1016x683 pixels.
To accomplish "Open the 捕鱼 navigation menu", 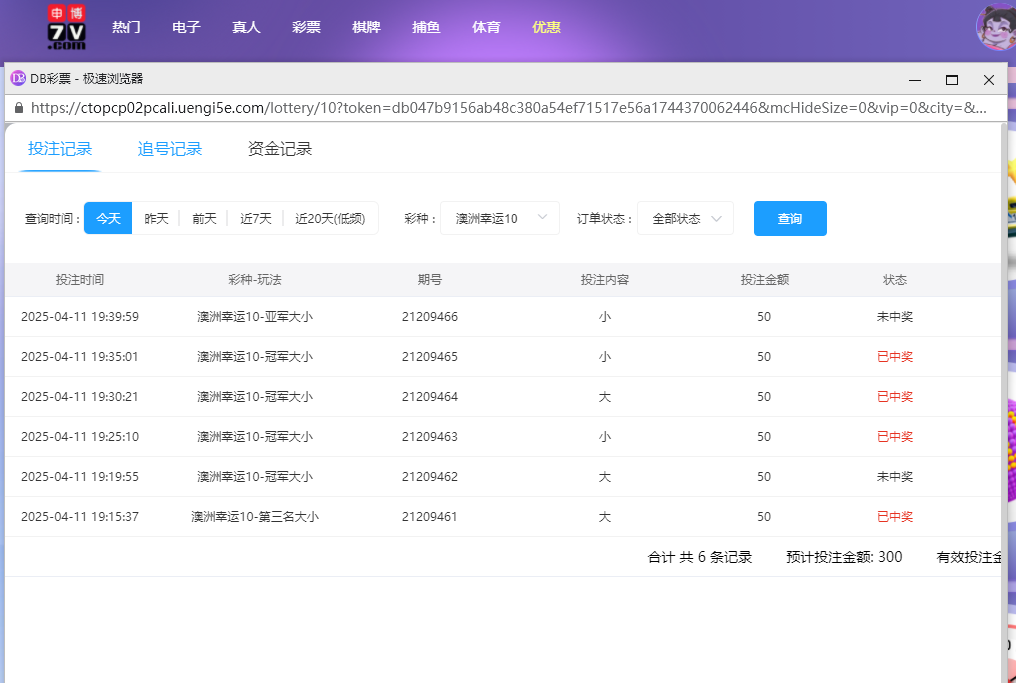I will tap(426, 27).
